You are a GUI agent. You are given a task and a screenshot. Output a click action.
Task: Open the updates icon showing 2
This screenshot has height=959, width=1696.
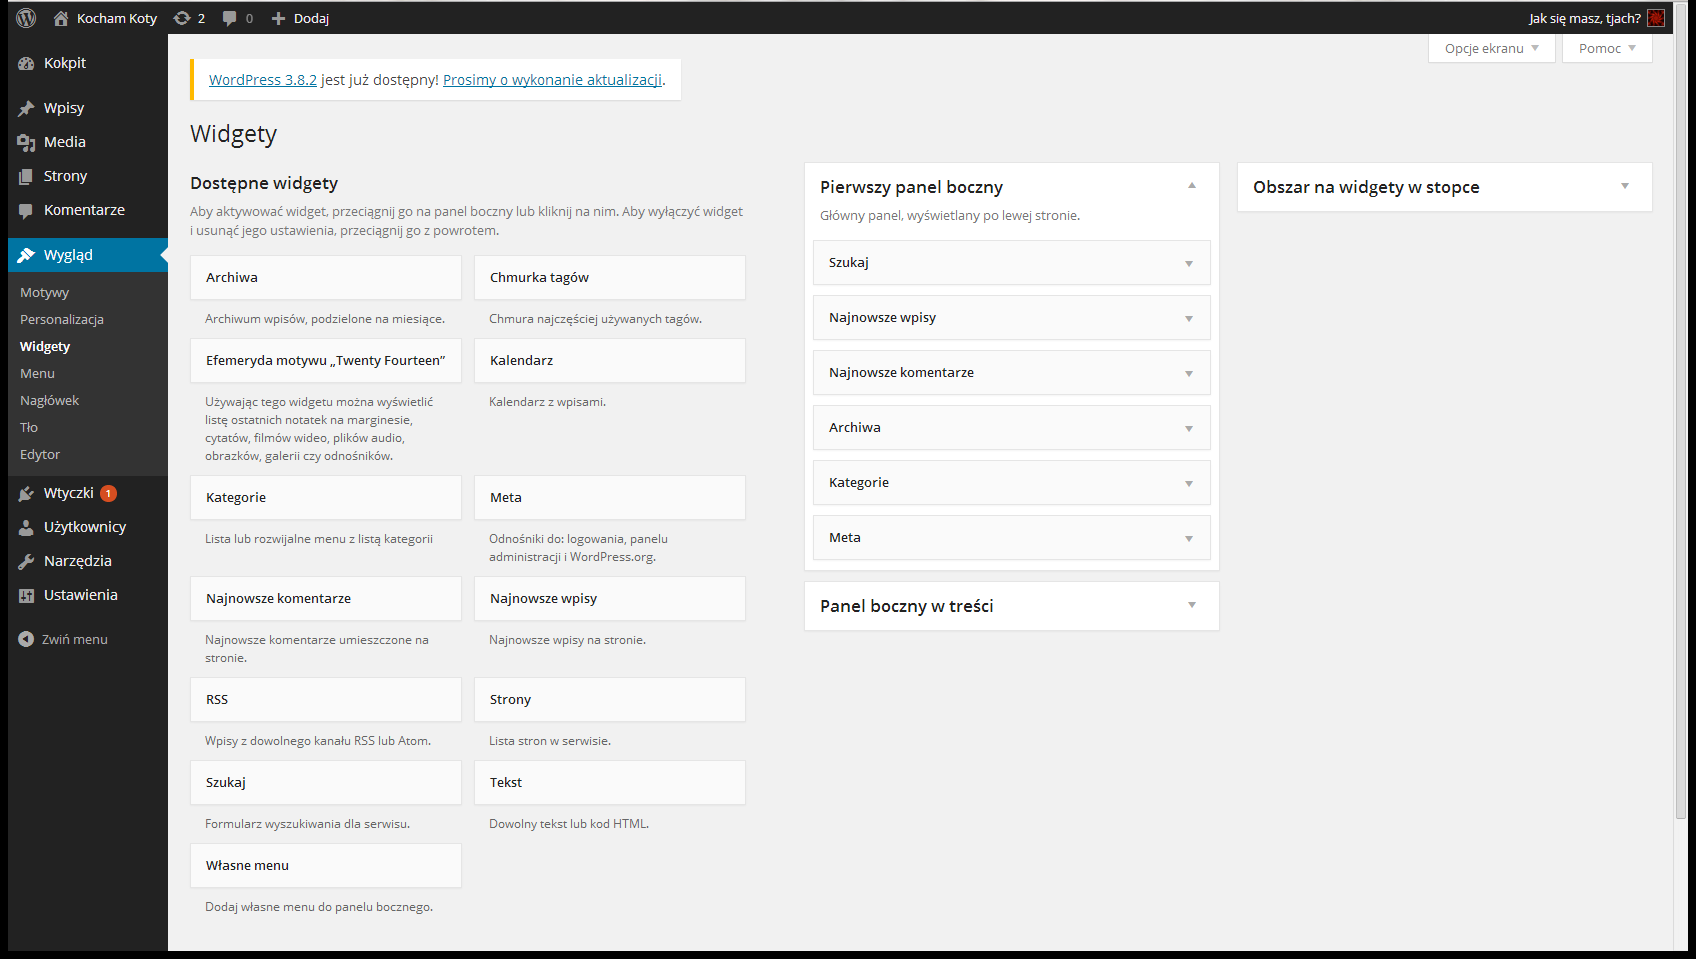[x=182, y=18]
